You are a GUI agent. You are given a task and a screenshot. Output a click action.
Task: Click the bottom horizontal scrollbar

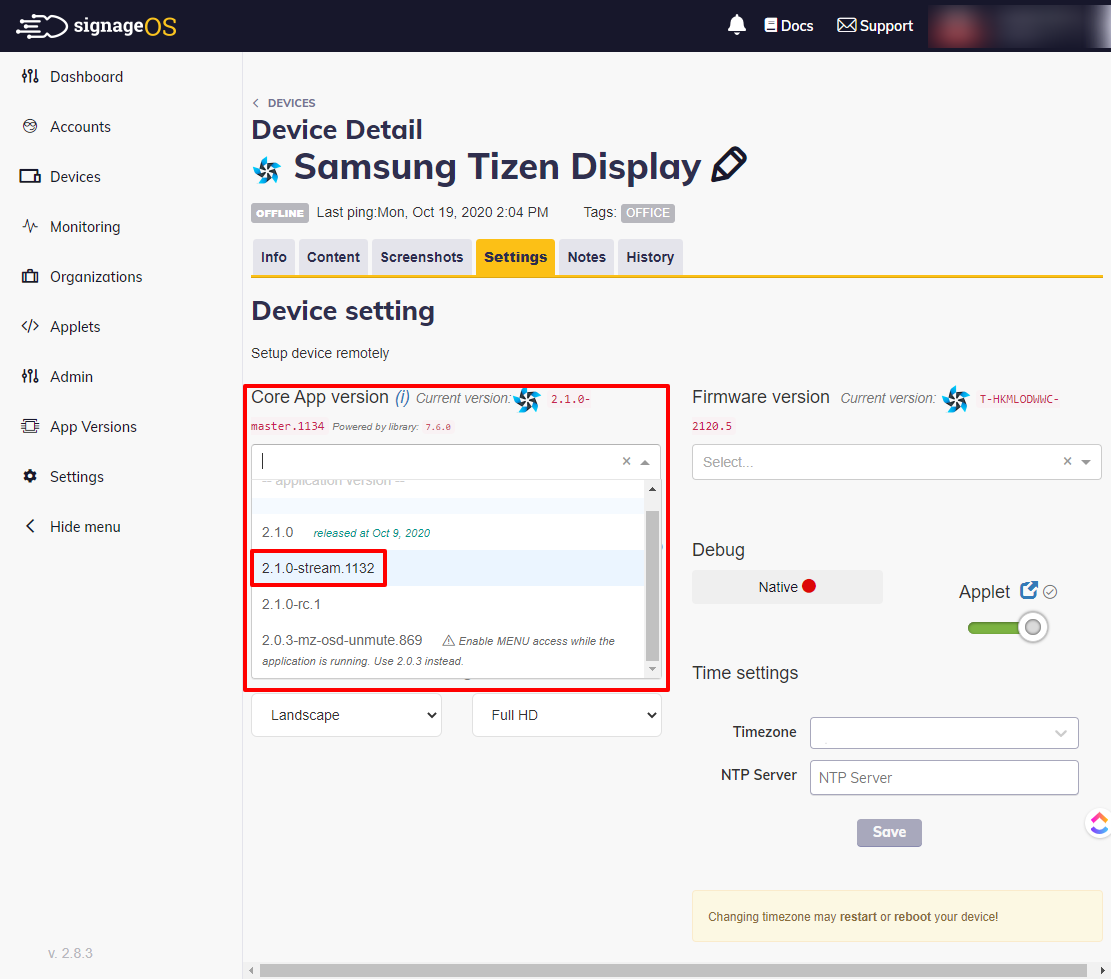tap(670, 968)
